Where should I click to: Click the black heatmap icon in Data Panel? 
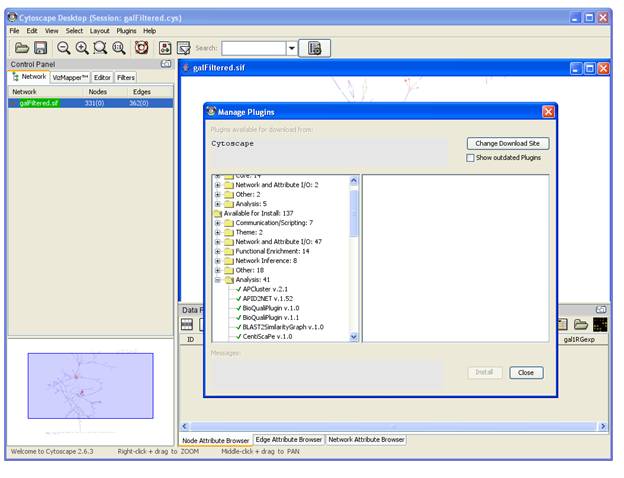point(600,324)
